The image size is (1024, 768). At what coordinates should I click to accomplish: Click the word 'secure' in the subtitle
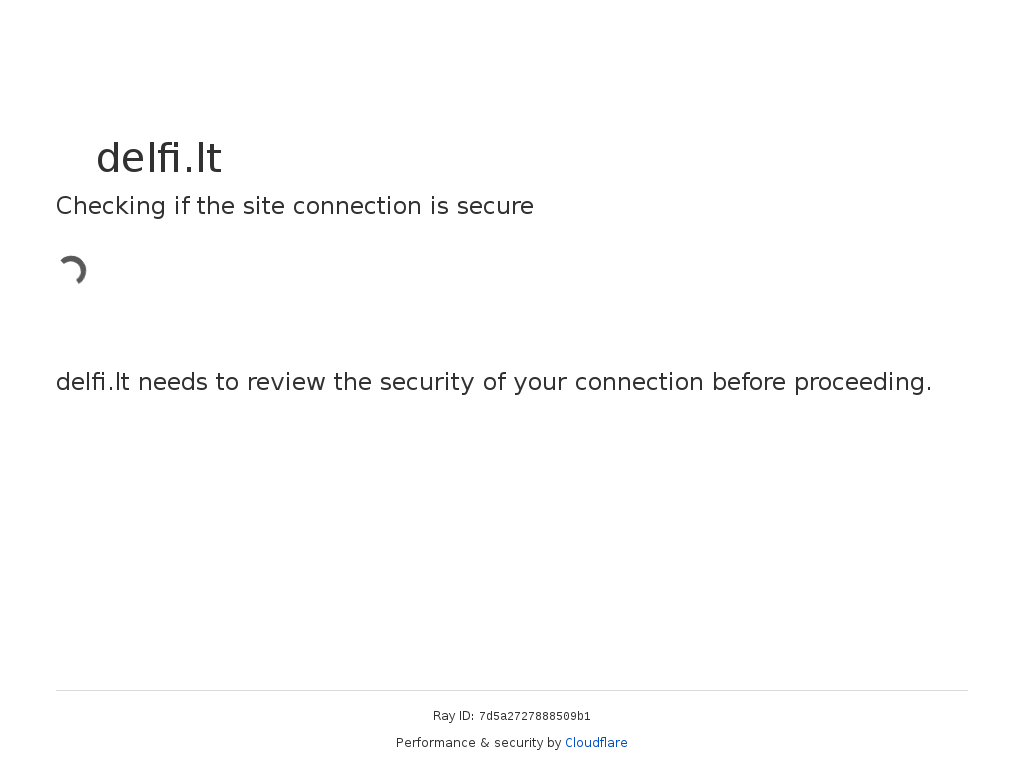(495, 206)
